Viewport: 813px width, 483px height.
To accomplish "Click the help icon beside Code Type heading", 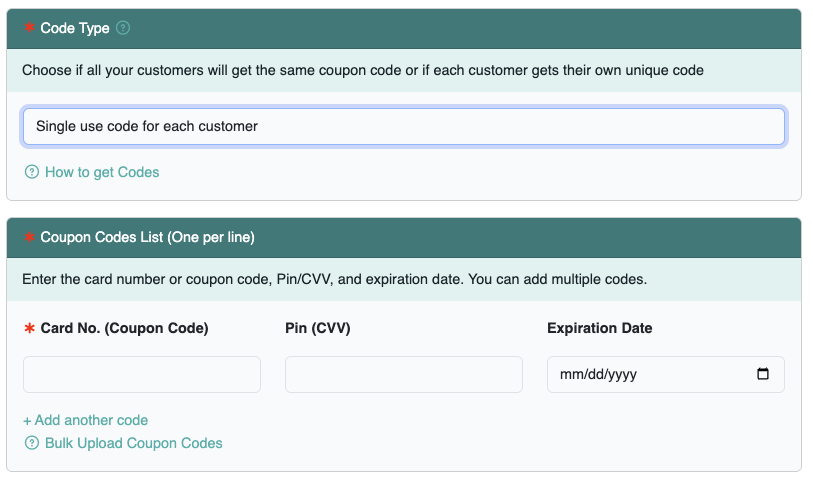I will (x=123, y=28).
